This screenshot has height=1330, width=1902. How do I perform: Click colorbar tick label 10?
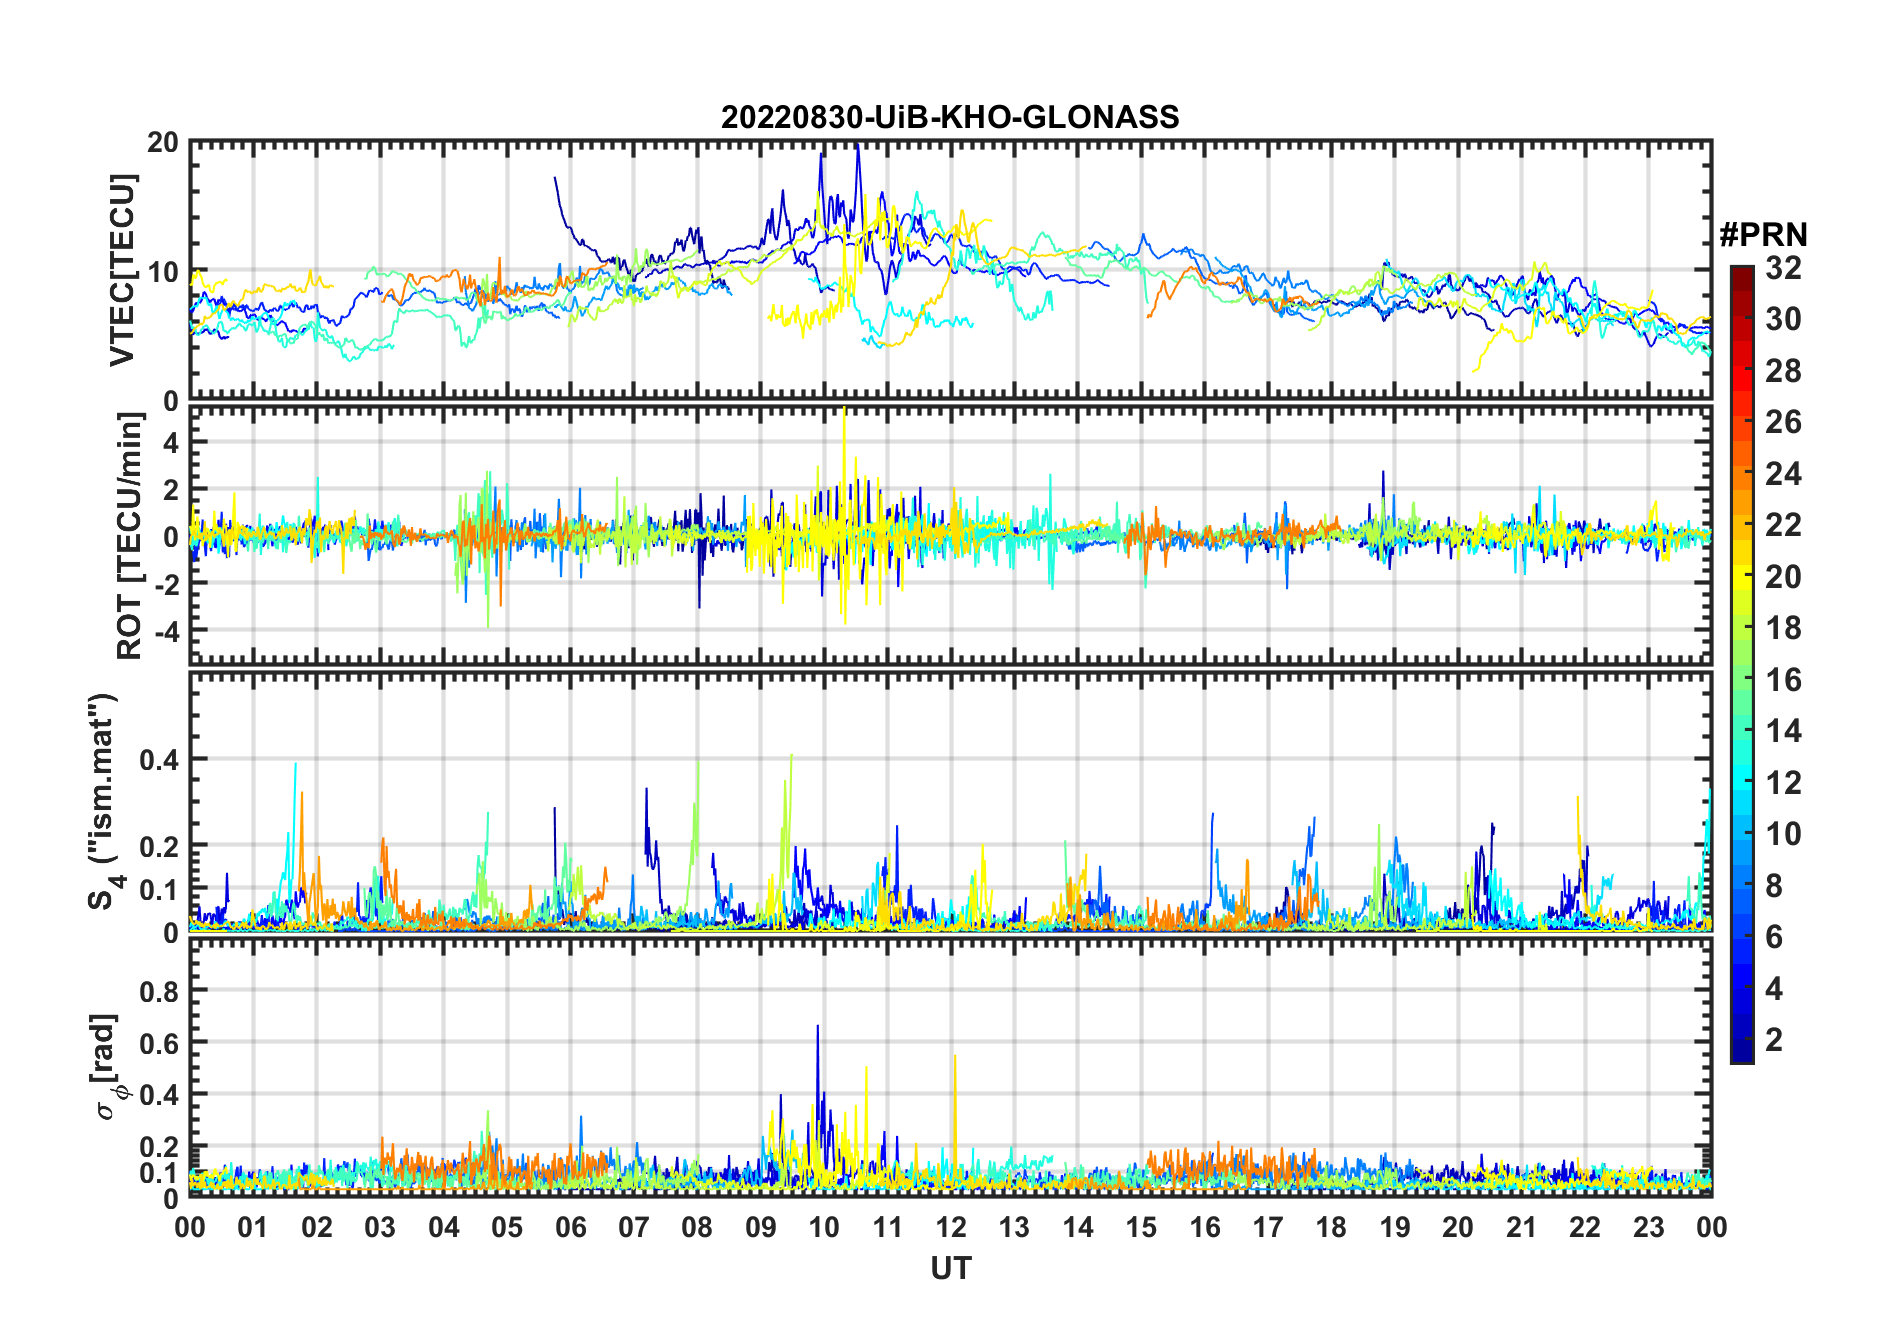coord(1783,834)
